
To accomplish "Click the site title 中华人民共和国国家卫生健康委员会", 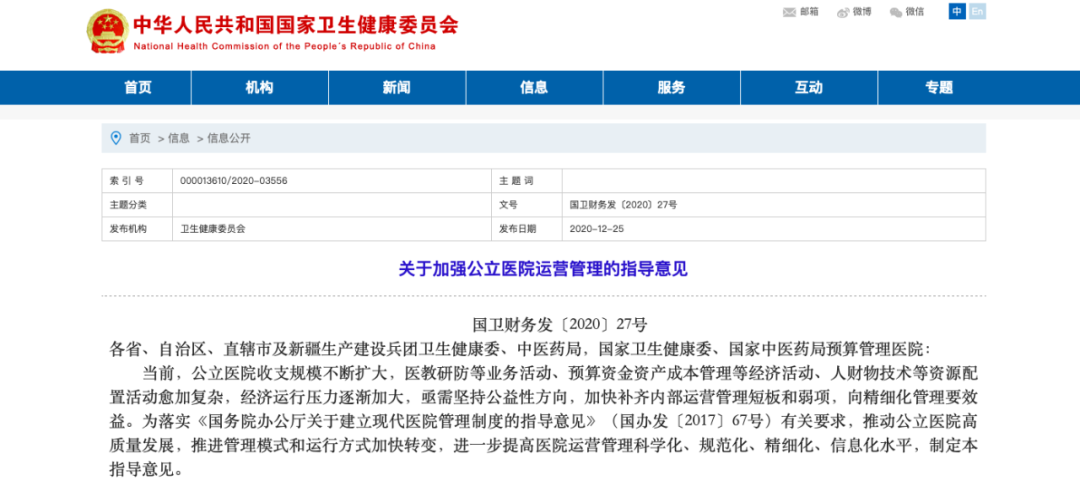I will point(295,25).
